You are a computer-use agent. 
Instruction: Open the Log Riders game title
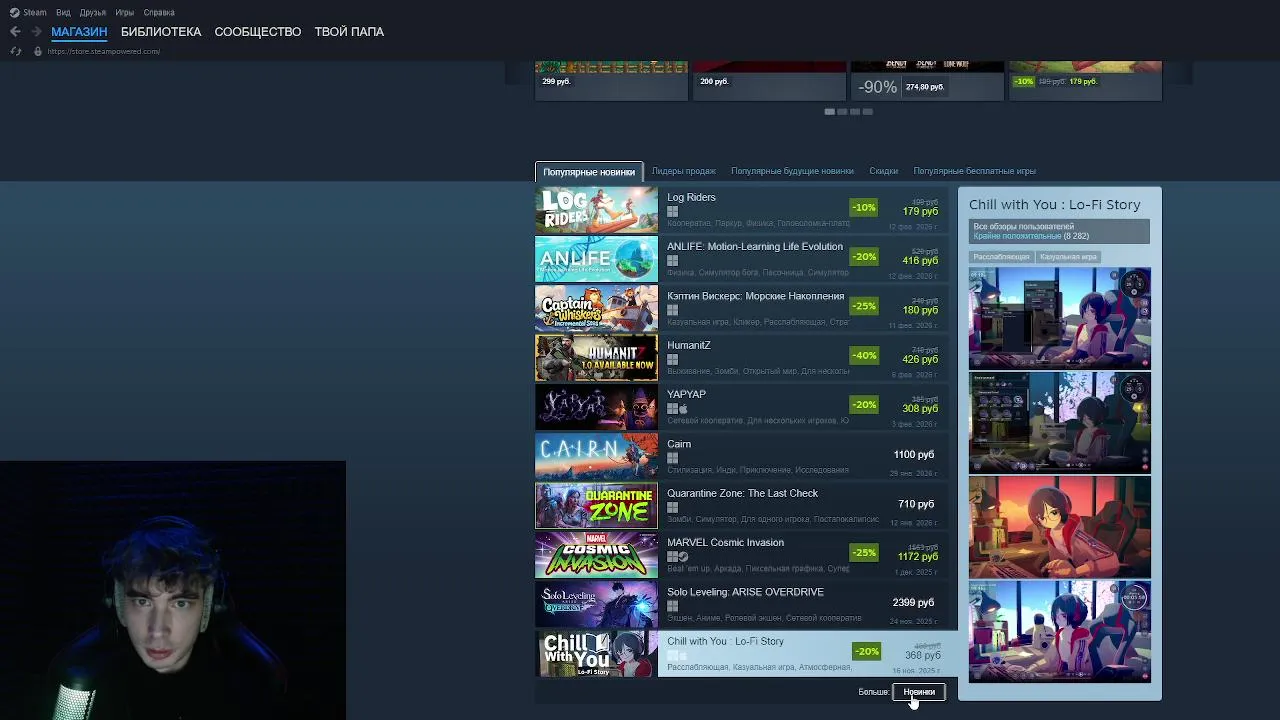pyautogui.click(x=691, y=197)
